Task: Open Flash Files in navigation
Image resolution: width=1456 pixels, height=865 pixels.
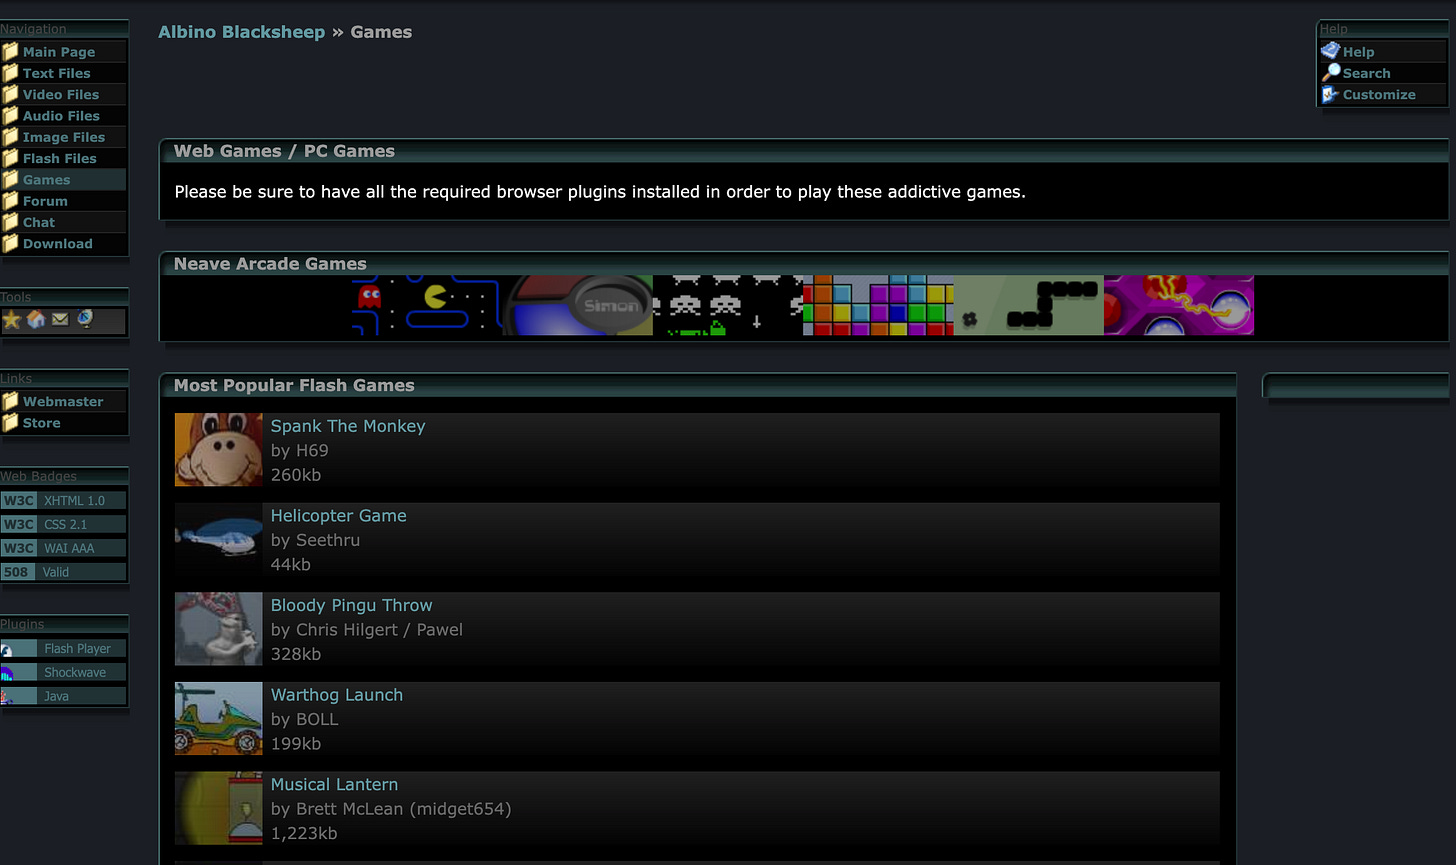Action: pos(63,158)
